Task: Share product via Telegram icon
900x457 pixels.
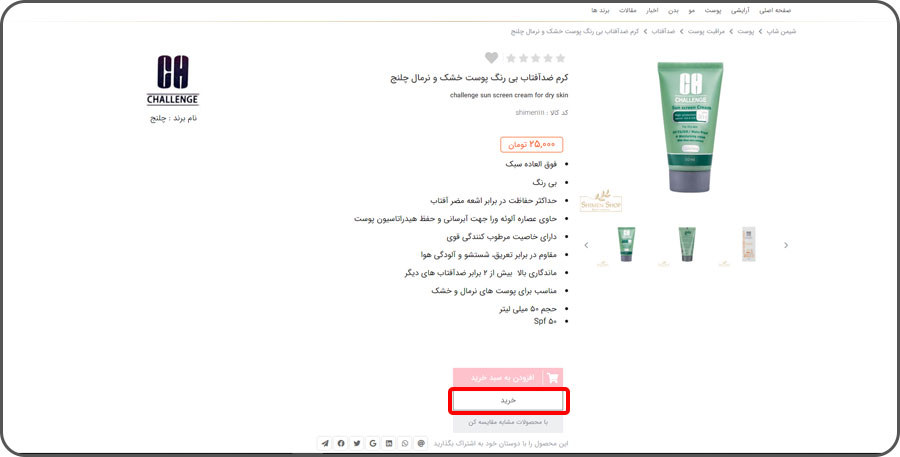Action: click(325, 443)
